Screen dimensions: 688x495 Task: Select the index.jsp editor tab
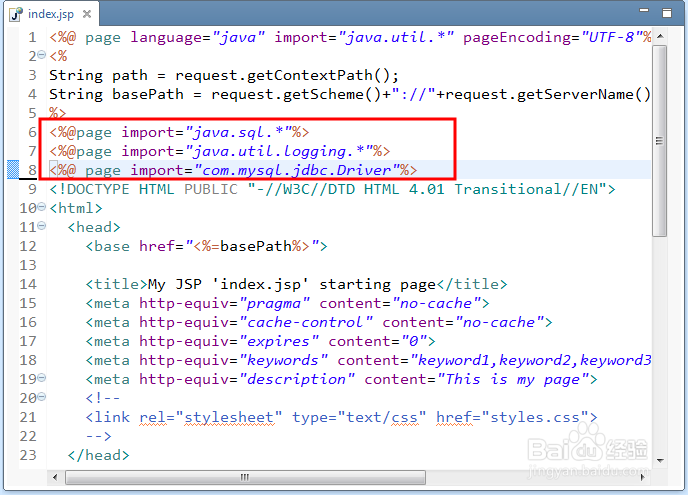51,14
